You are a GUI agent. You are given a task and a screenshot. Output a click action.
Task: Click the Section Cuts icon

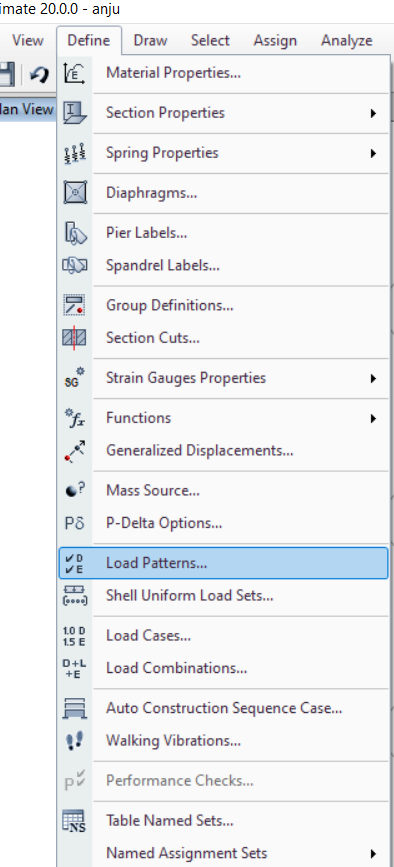(75, 337)
